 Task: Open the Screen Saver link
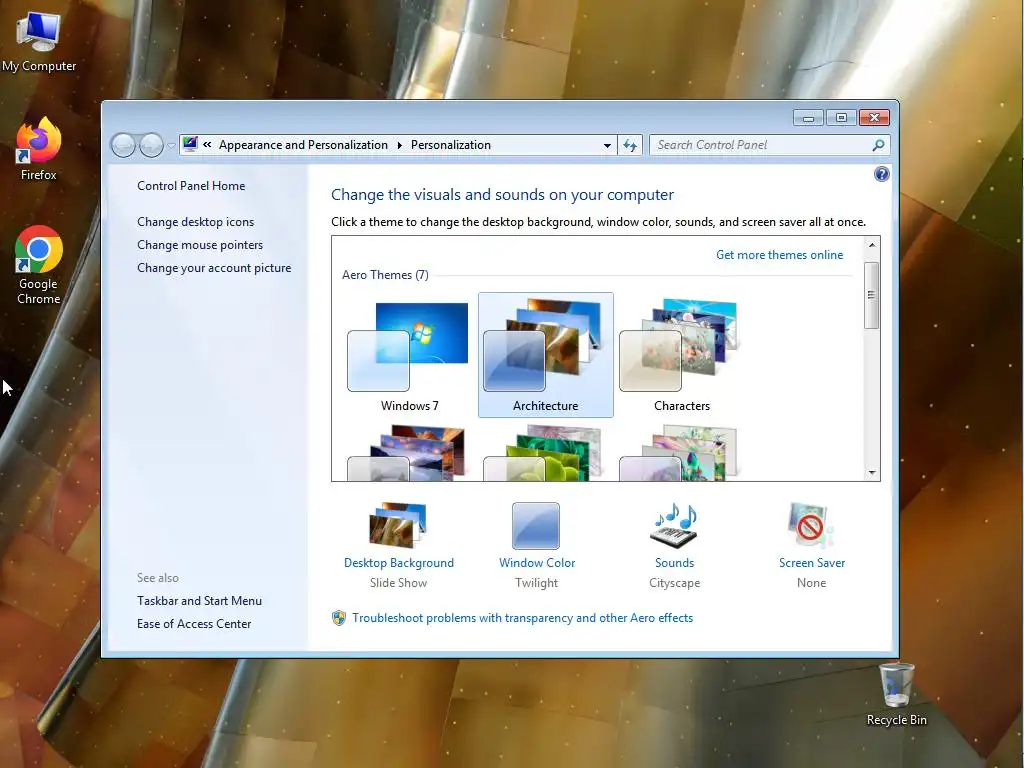(x=812, y=563)
